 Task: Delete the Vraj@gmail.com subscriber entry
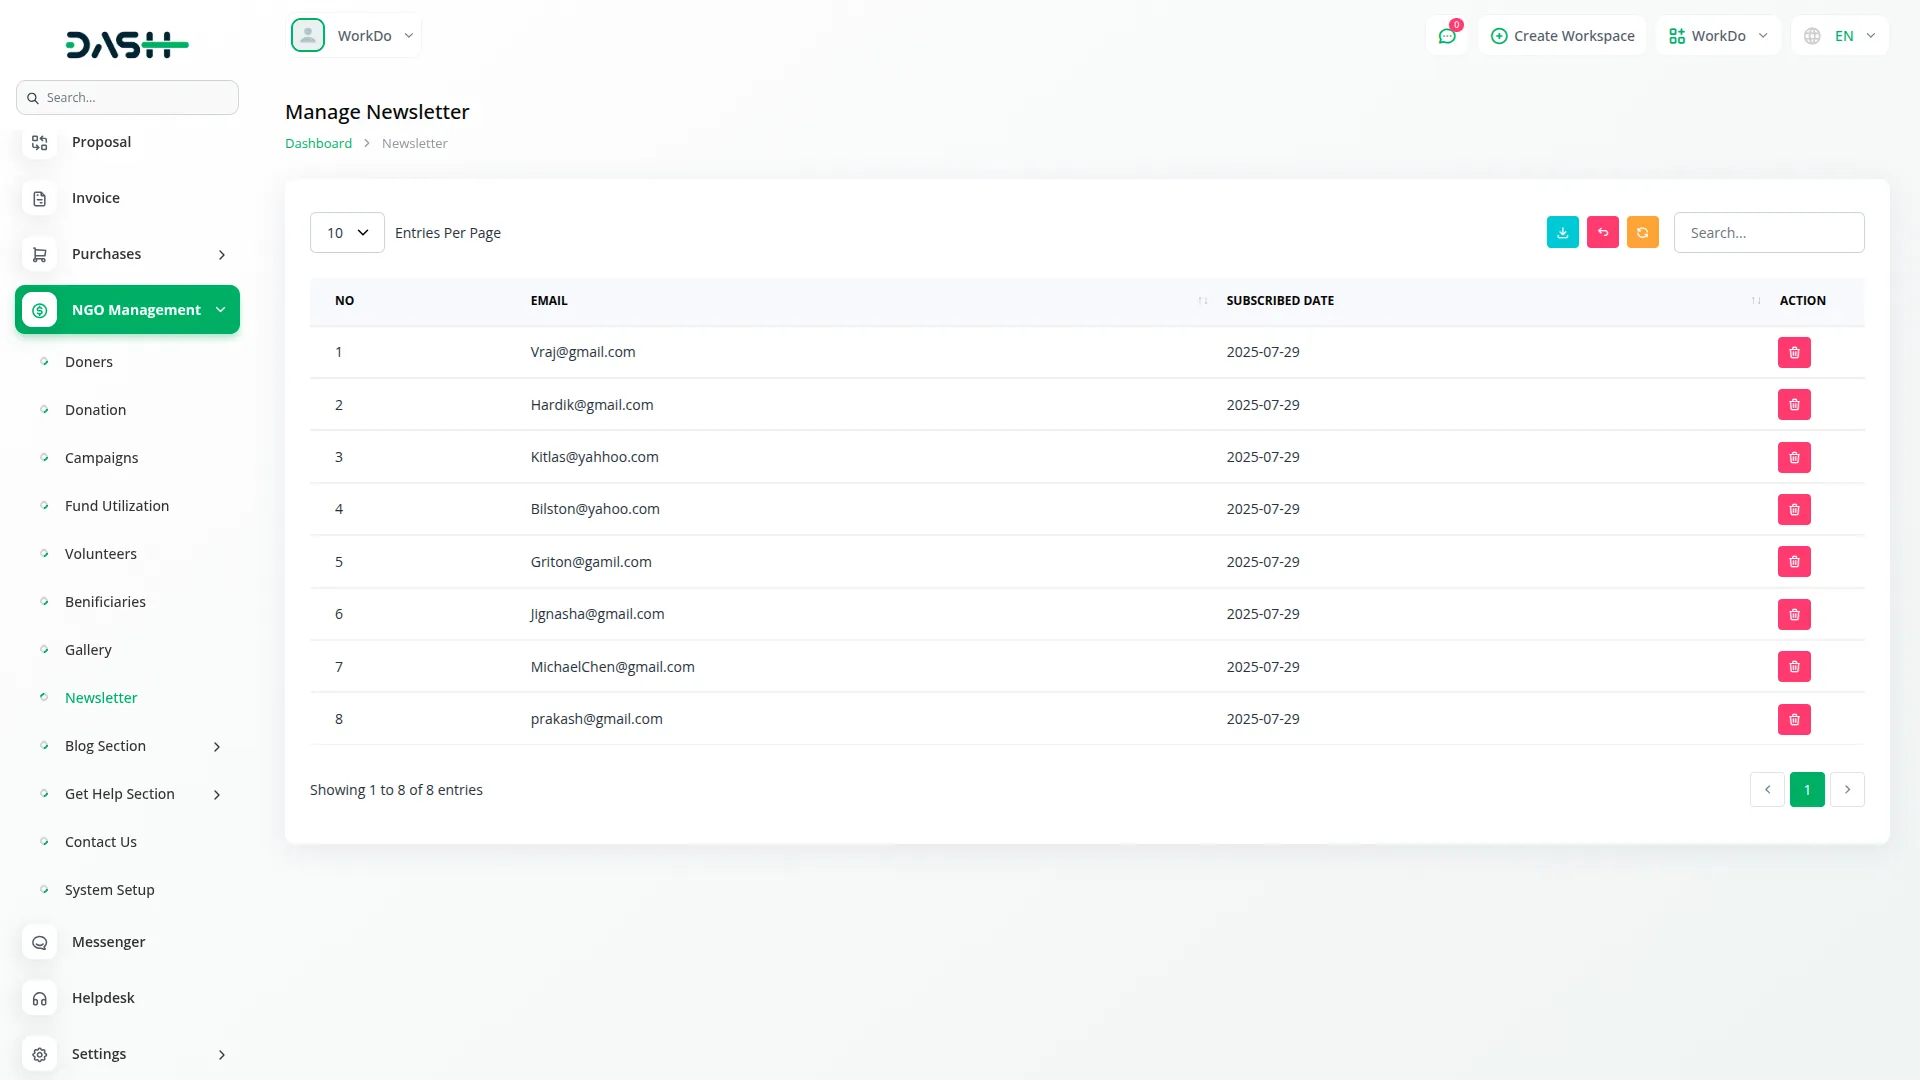coord(1794,352)
